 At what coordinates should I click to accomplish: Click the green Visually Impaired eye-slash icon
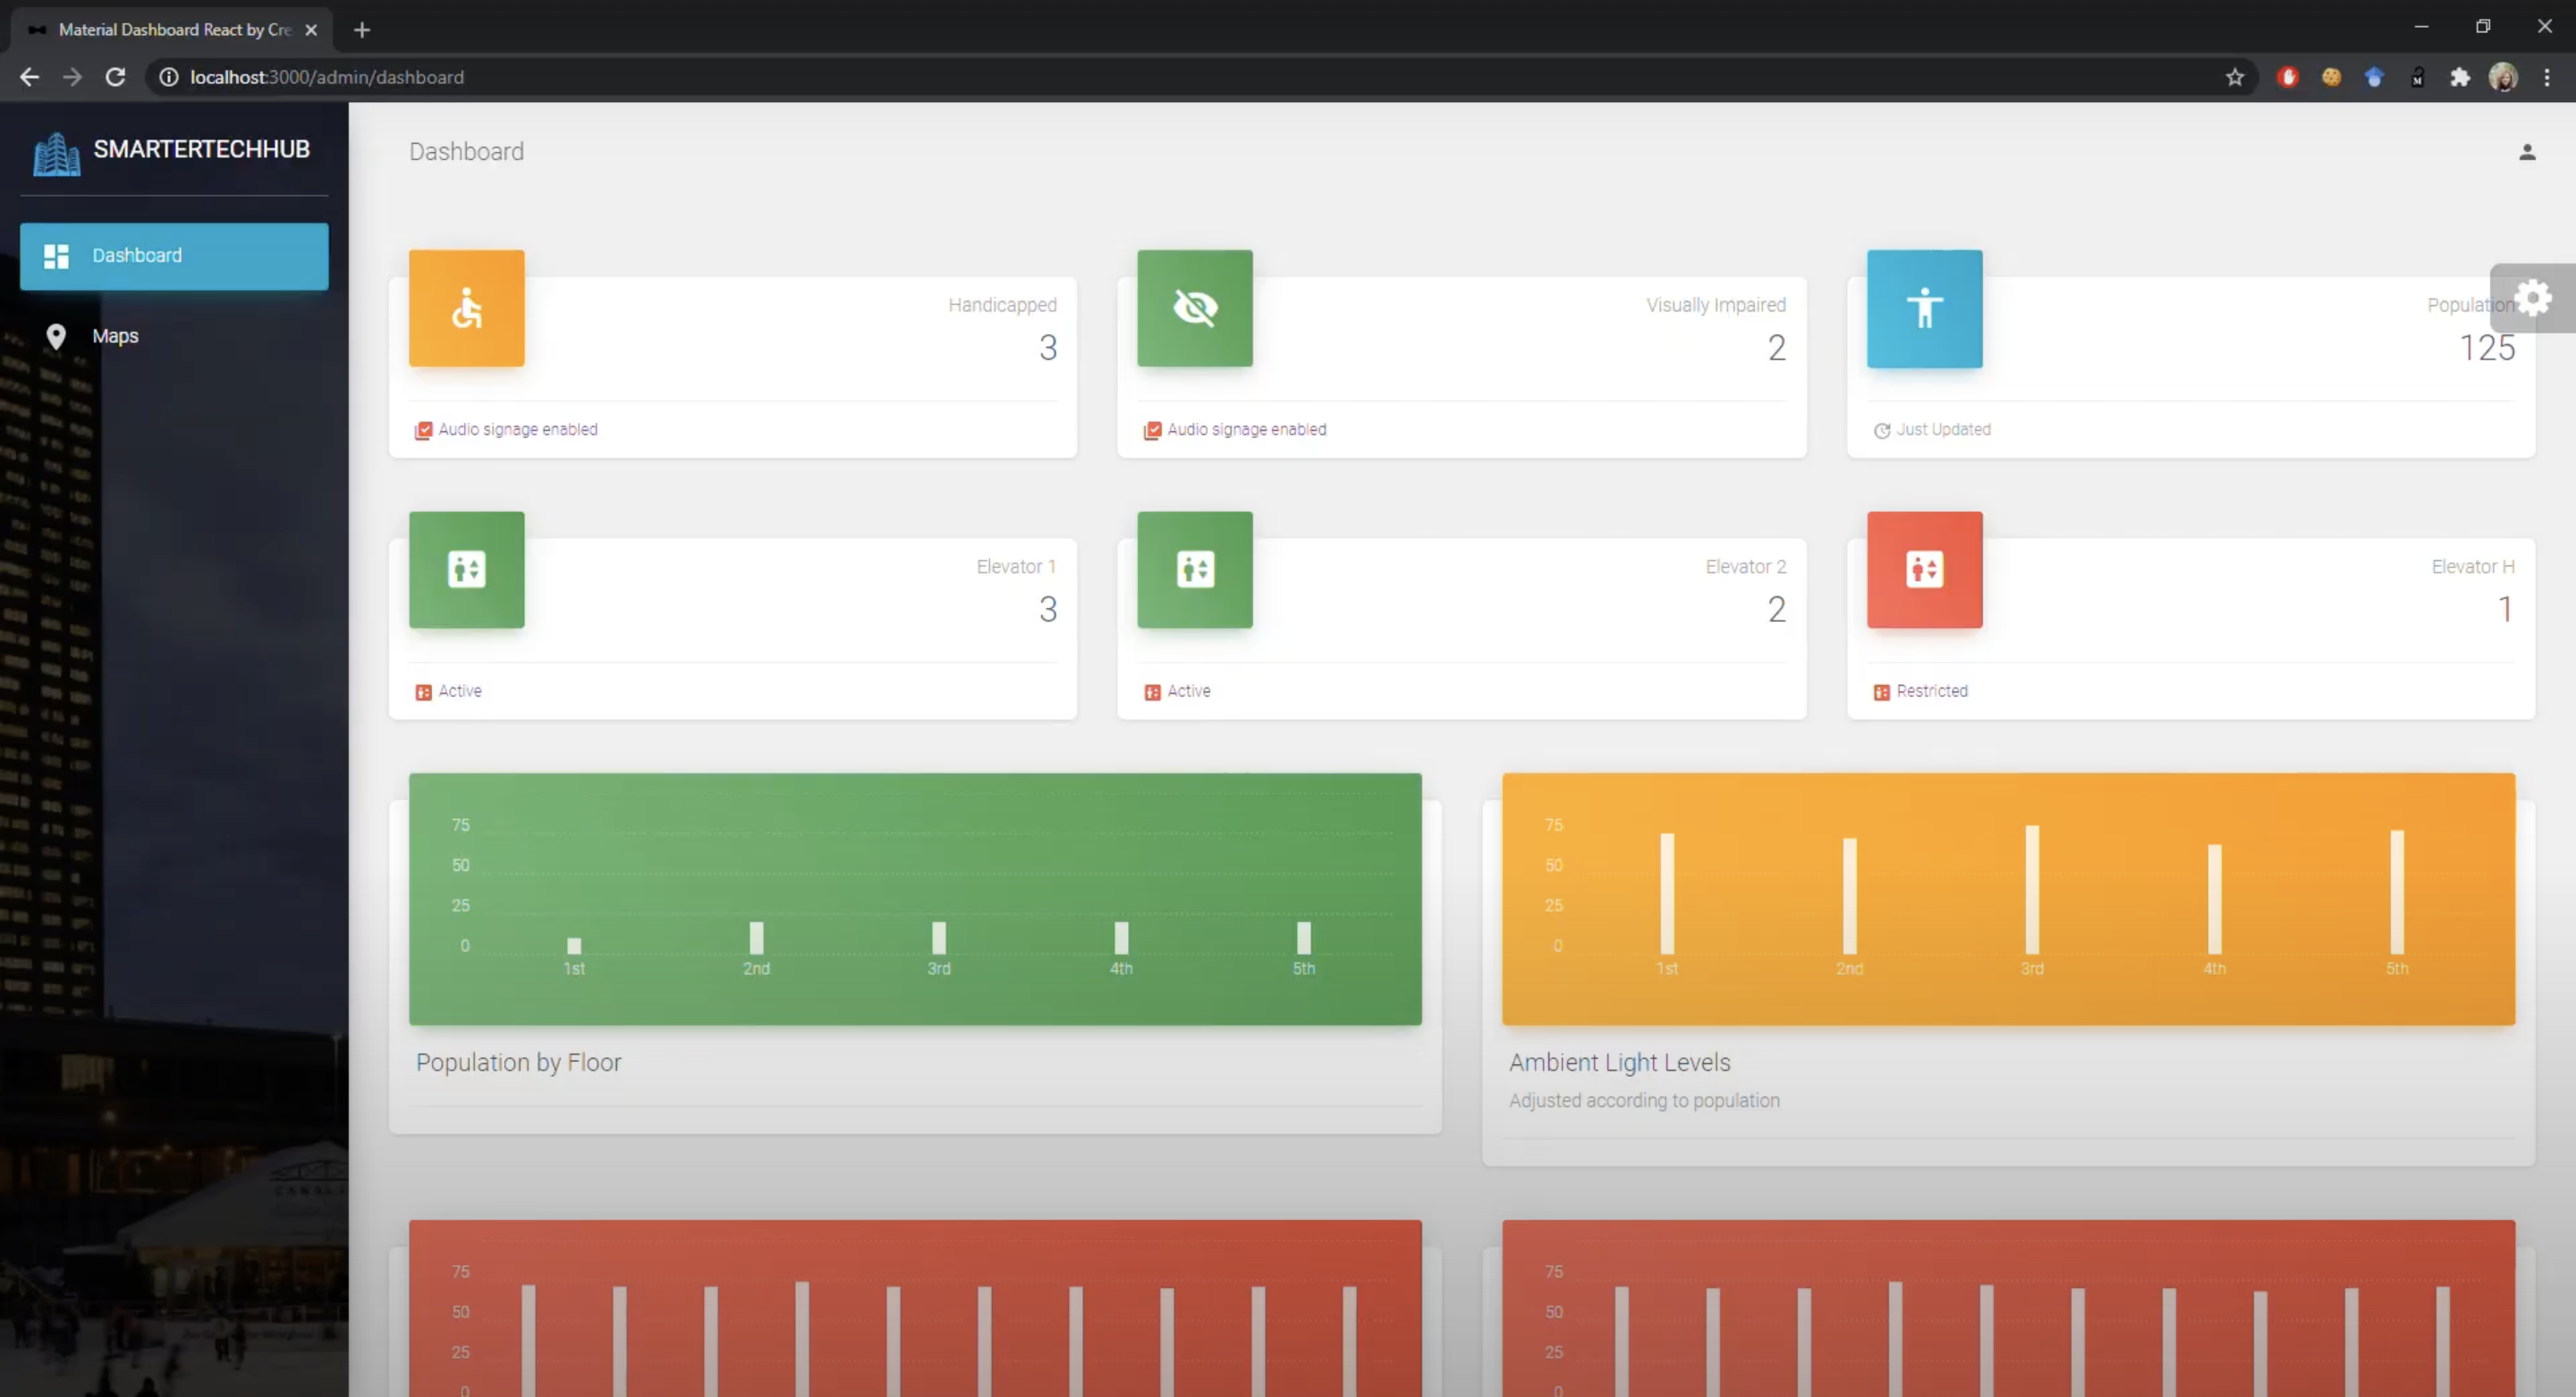(1194, 308)
